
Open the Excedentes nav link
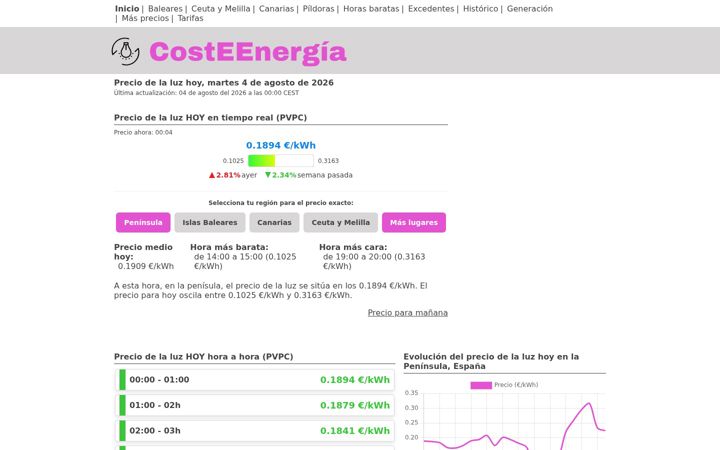[x=431, y=9]
